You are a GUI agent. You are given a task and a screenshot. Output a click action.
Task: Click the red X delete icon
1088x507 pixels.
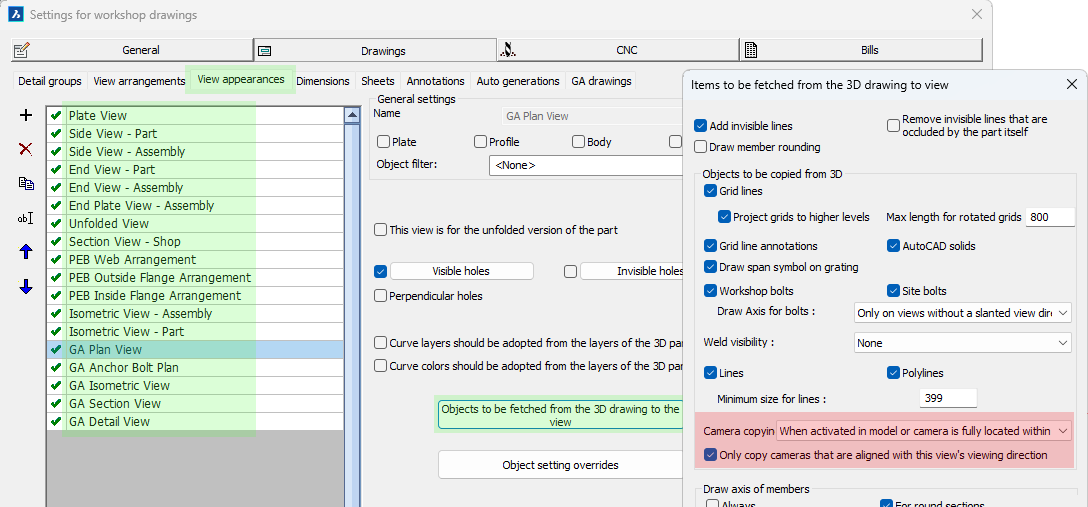click(26, 149)
